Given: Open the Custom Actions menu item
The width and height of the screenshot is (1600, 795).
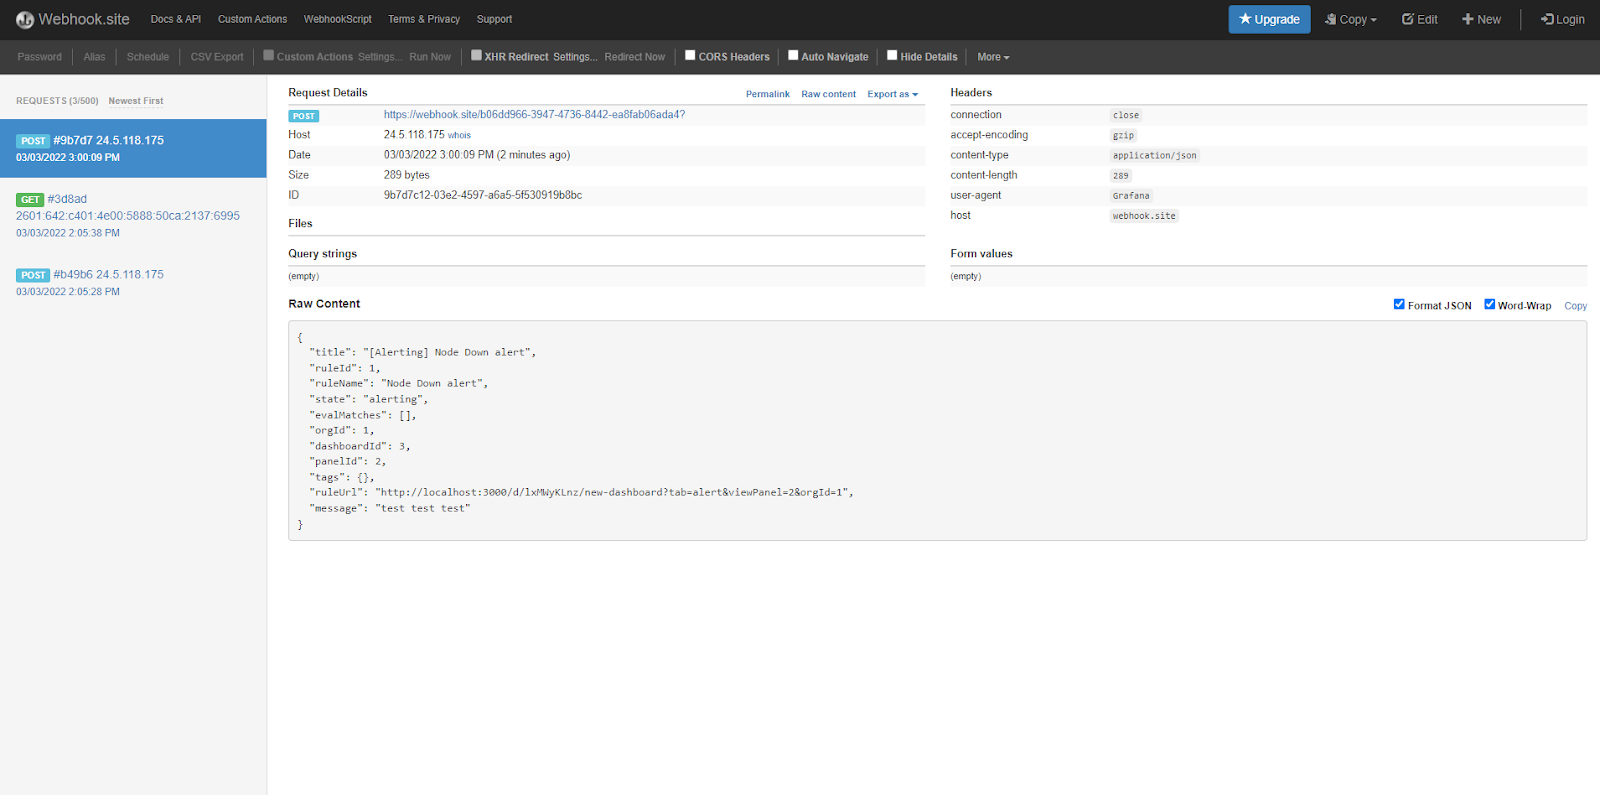Looking at the screenshot, I should pos(252,19).
